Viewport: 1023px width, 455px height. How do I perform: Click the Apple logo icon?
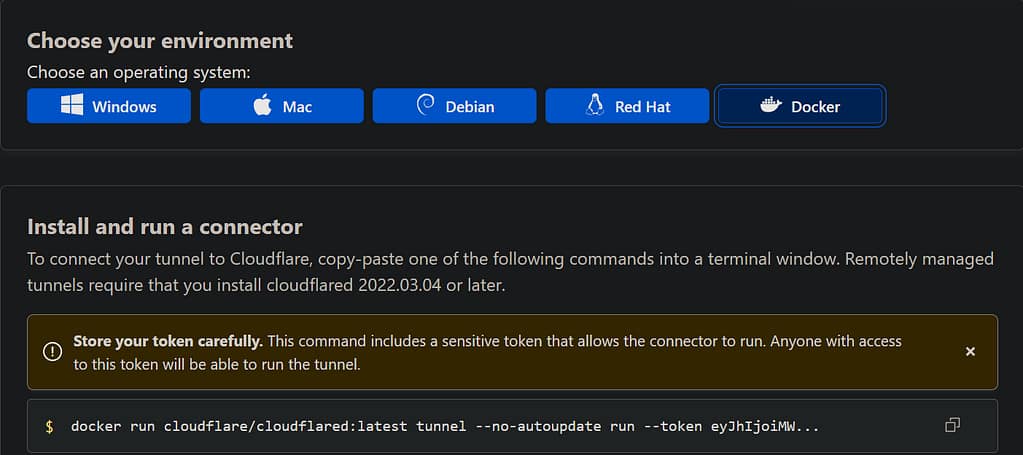(x=262, y=106)
